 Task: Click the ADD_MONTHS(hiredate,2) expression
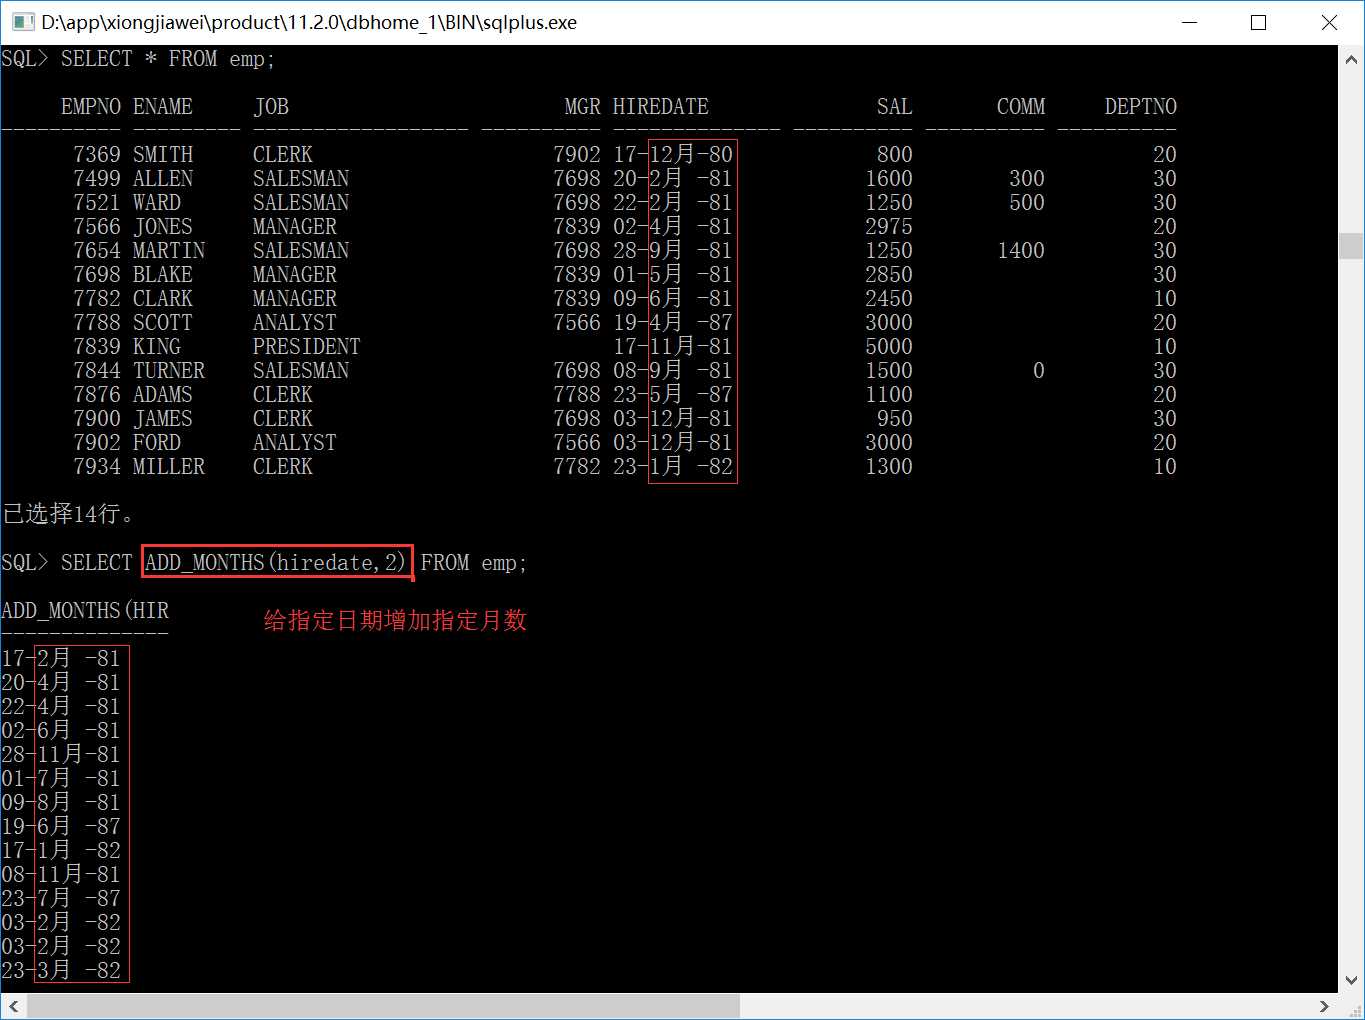pyautogui.click(x=276, y=563)
